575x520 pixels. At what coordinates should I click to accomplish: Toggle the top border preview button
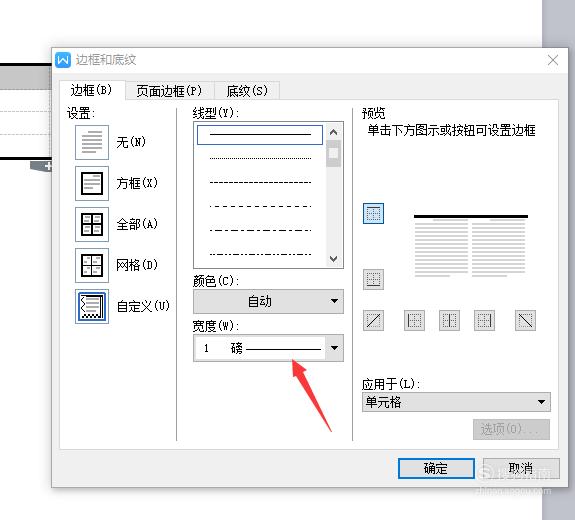coord(373,213)
